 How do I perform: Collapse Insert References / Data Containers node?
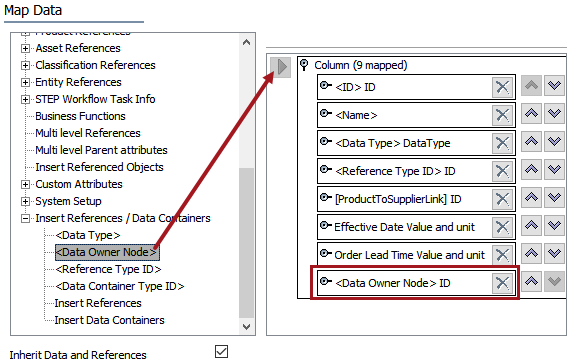25,219
